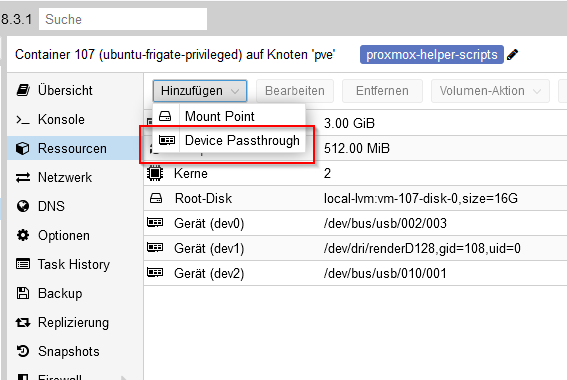Click the Replizierung retweet icon
Screen dimensions: 567x380
[x=23, y=322]
